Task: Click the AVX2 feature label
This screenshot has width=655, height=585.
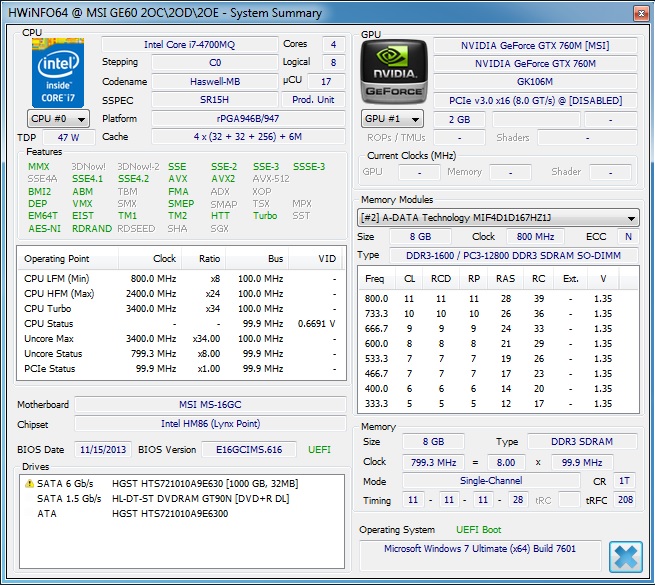Action: point(223,179)
